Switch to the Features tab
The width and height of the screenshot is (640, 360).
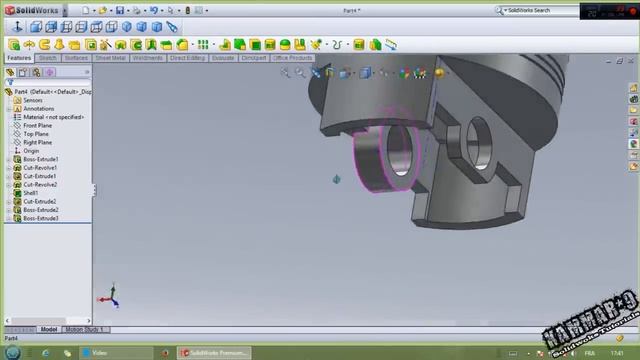(19, 58)
